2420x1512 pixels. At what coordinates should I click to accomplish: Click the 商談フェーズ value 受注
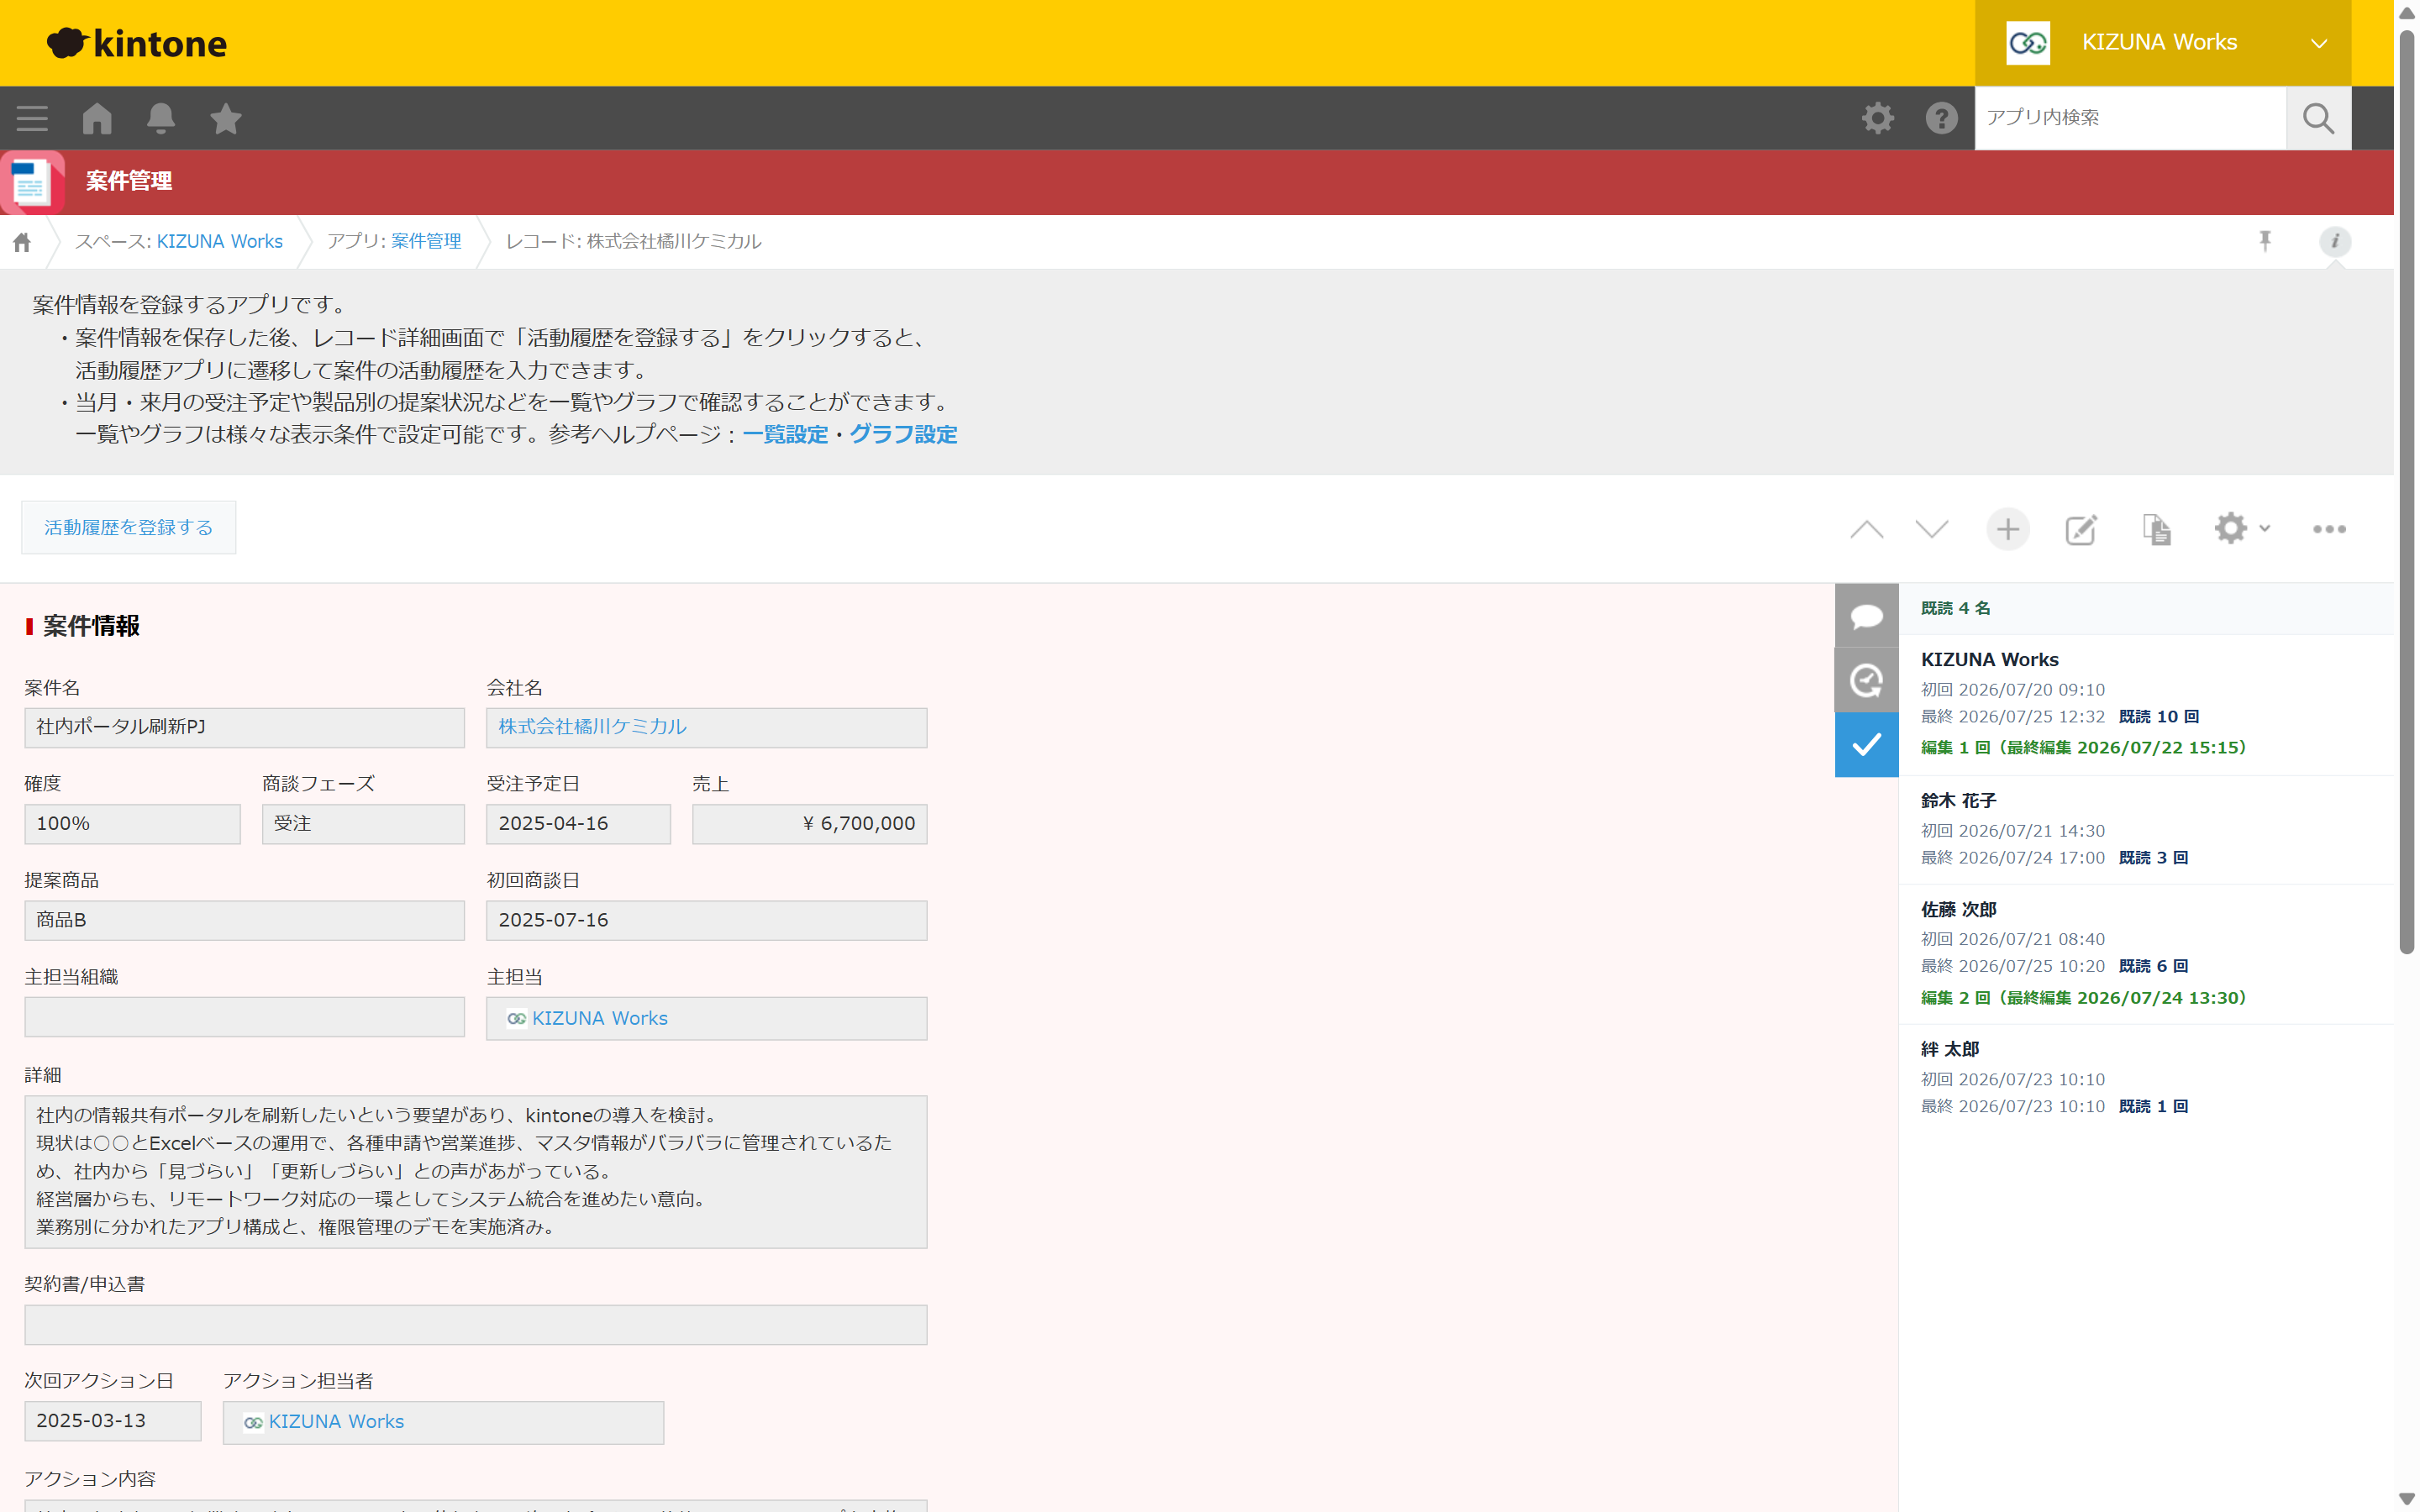[x=363, y=824]
